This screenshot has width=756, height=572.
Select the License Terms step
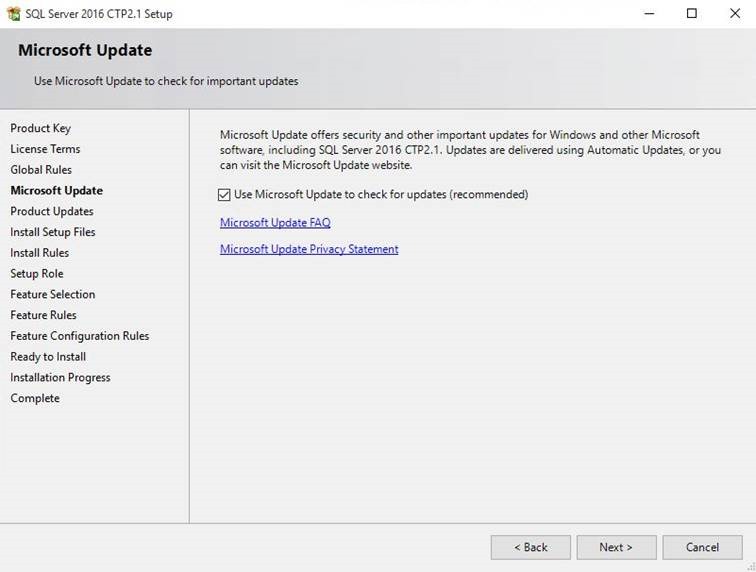click(x=45, y=149)
